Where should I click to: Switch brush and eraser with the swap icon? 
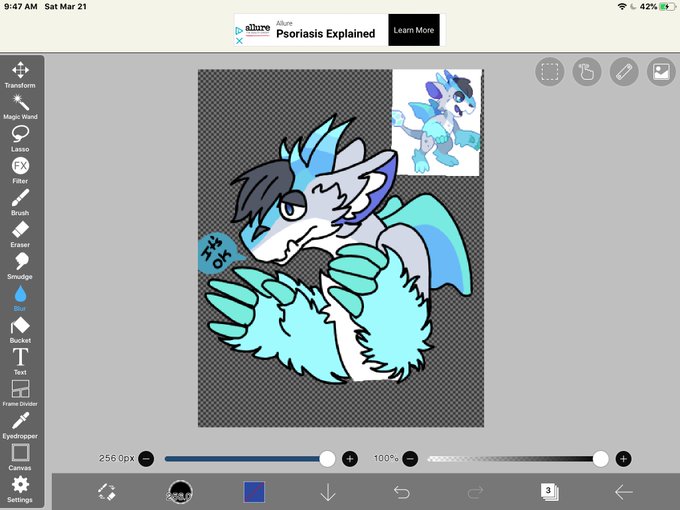coord(107,492)
